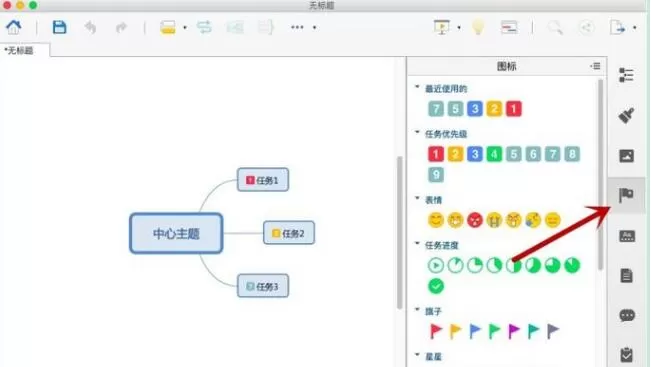Add the angry red face marker
Viewport: 651px width, 367px height.
pyautogui.click(x=475, y=220)
